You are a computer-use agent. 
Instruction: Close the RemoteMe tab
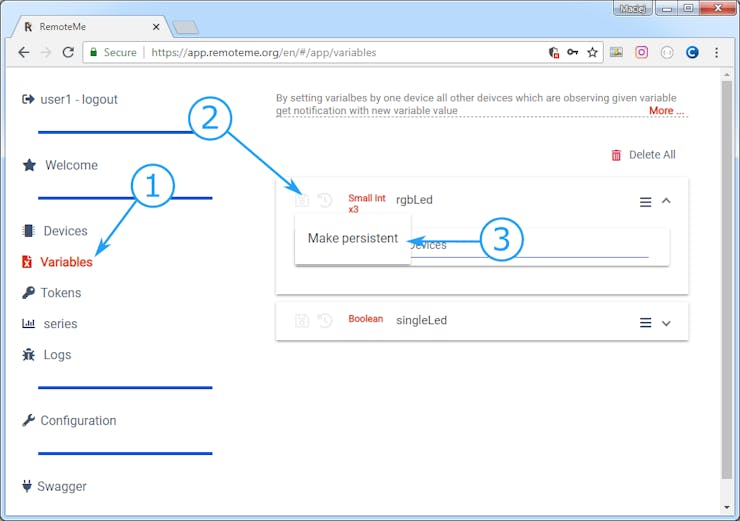pyautogui.click(x=156, y=27)
